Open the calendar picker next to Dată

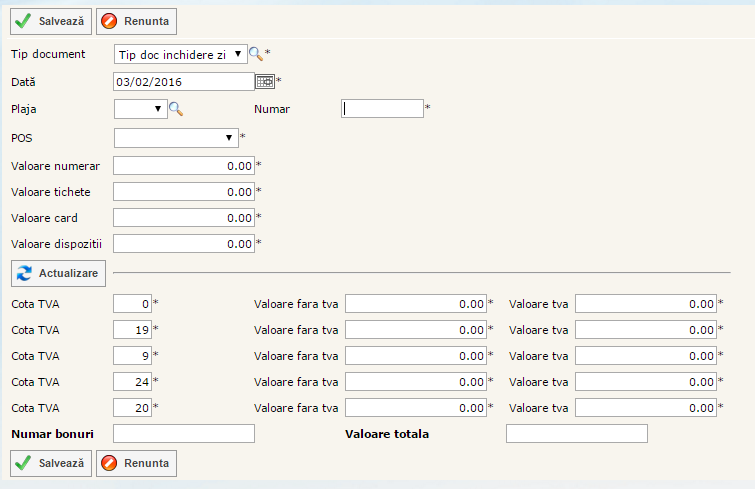(x=265, y=82)
